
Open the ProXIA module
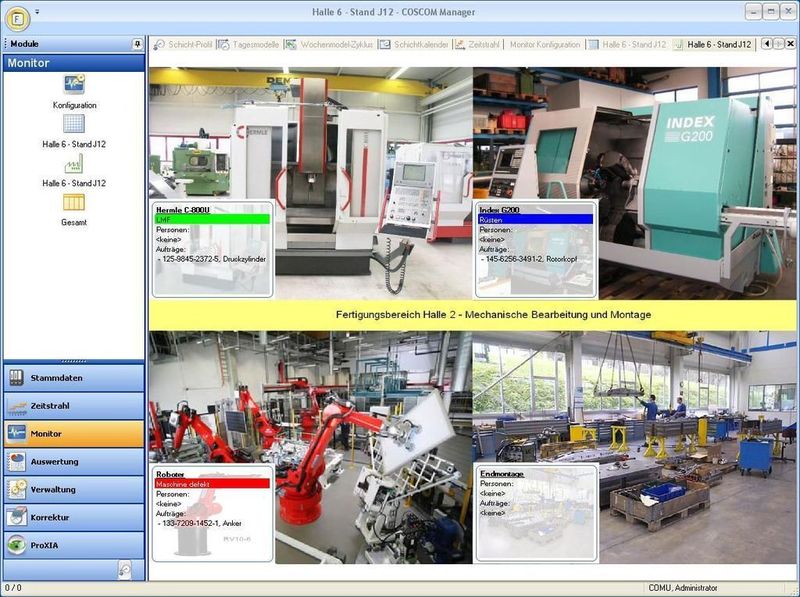pos(74,545)
